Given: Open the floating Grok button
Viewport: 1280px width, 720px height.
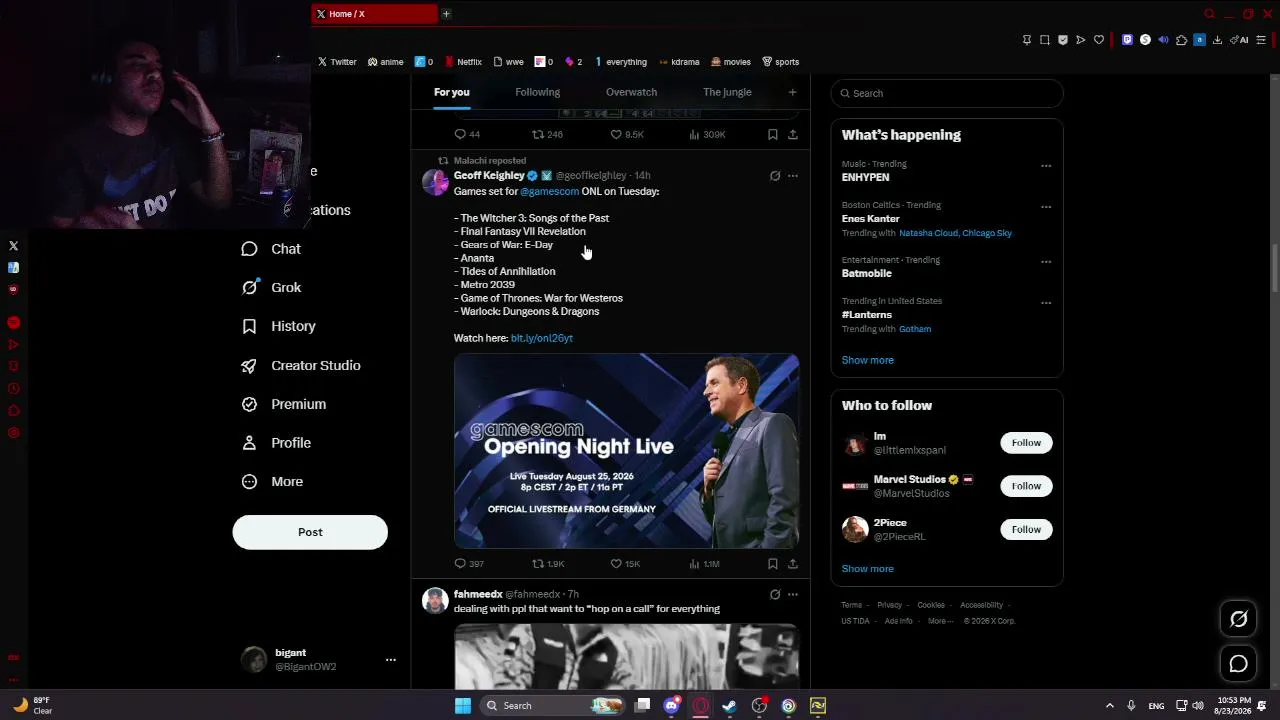Looking at the screenshot, I should (1238, 619).
